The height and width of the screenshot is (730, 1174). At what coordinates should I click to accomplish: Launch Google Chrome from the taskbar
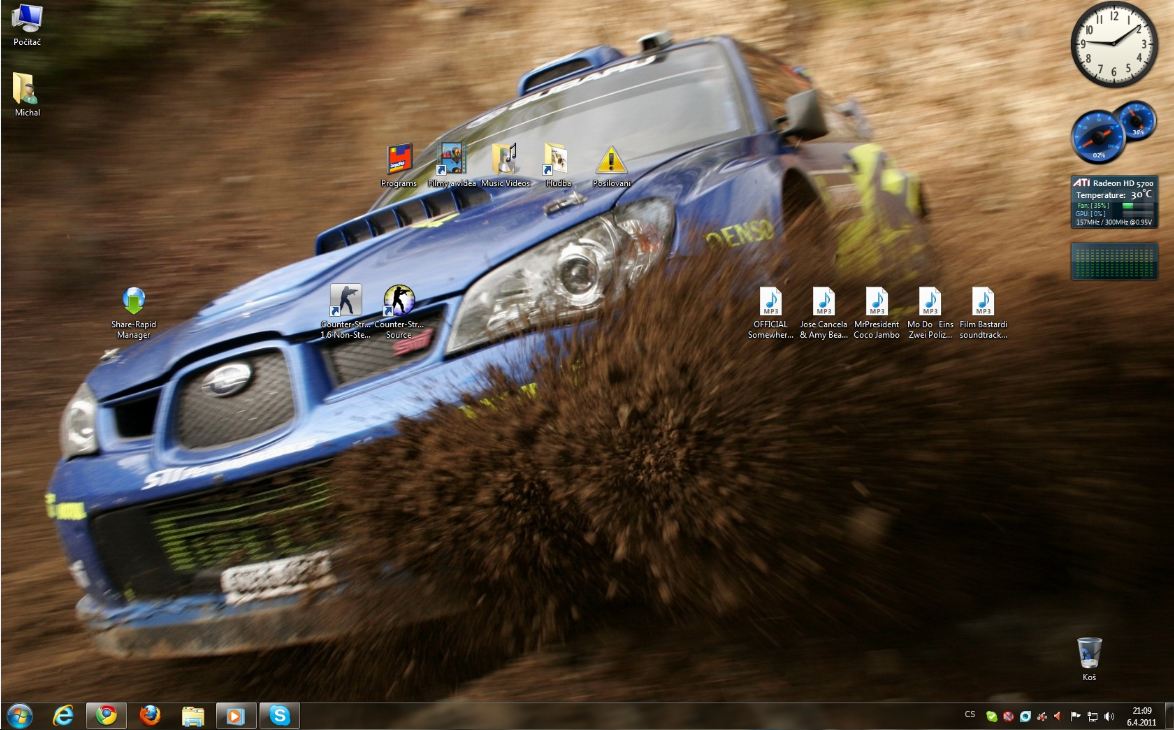point(106,715)
